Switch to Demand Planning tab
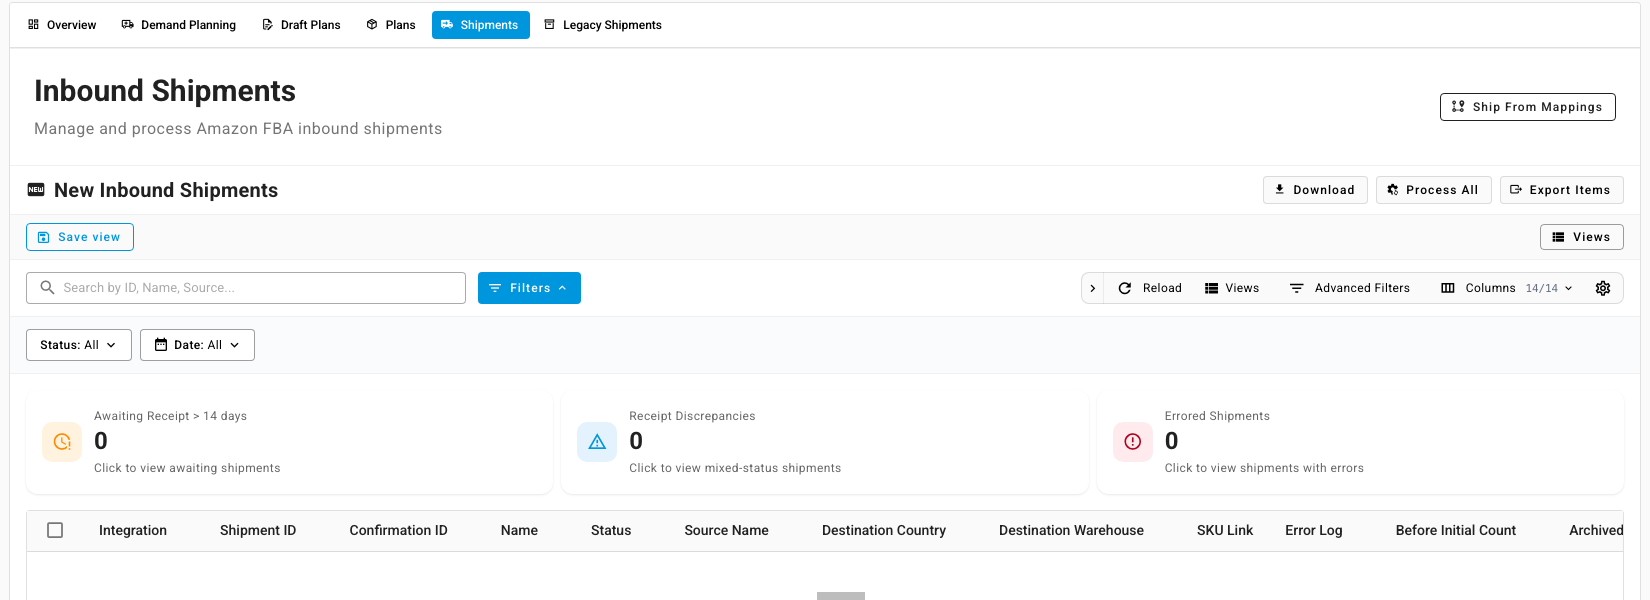 [x=179, y=25]
